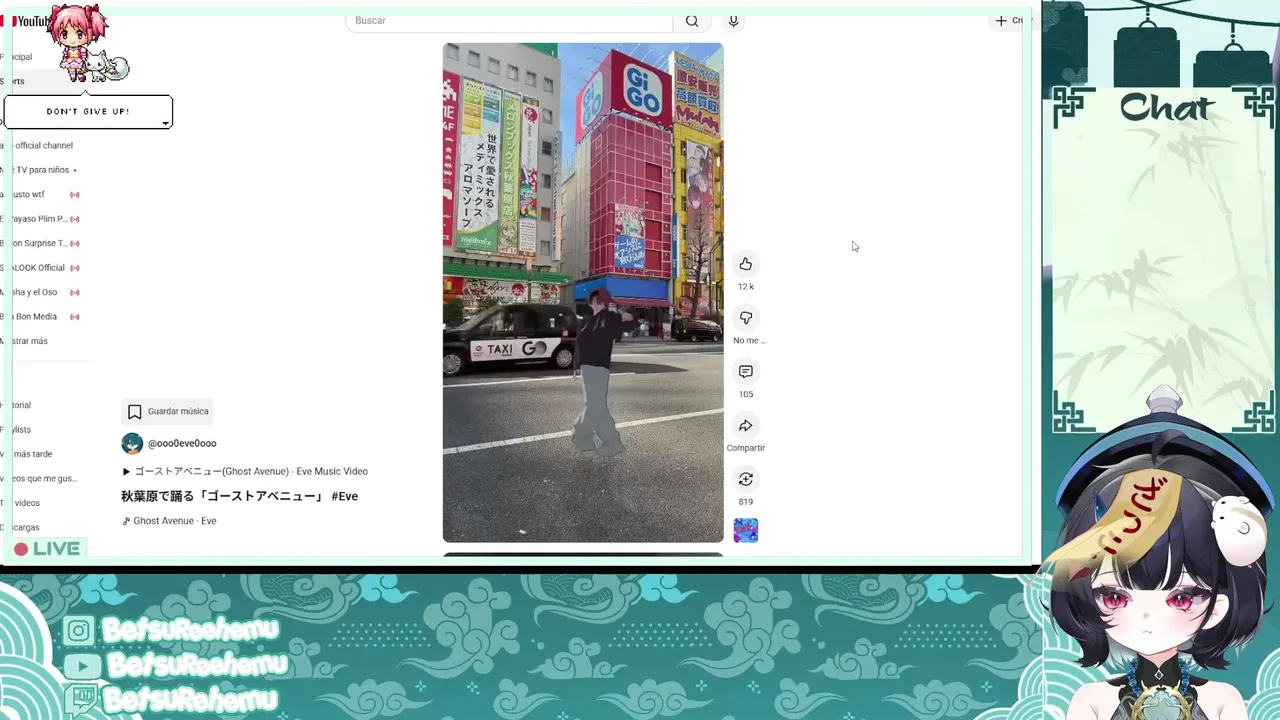Click the live indicator beside LOOK Official

tap(75, 268)
